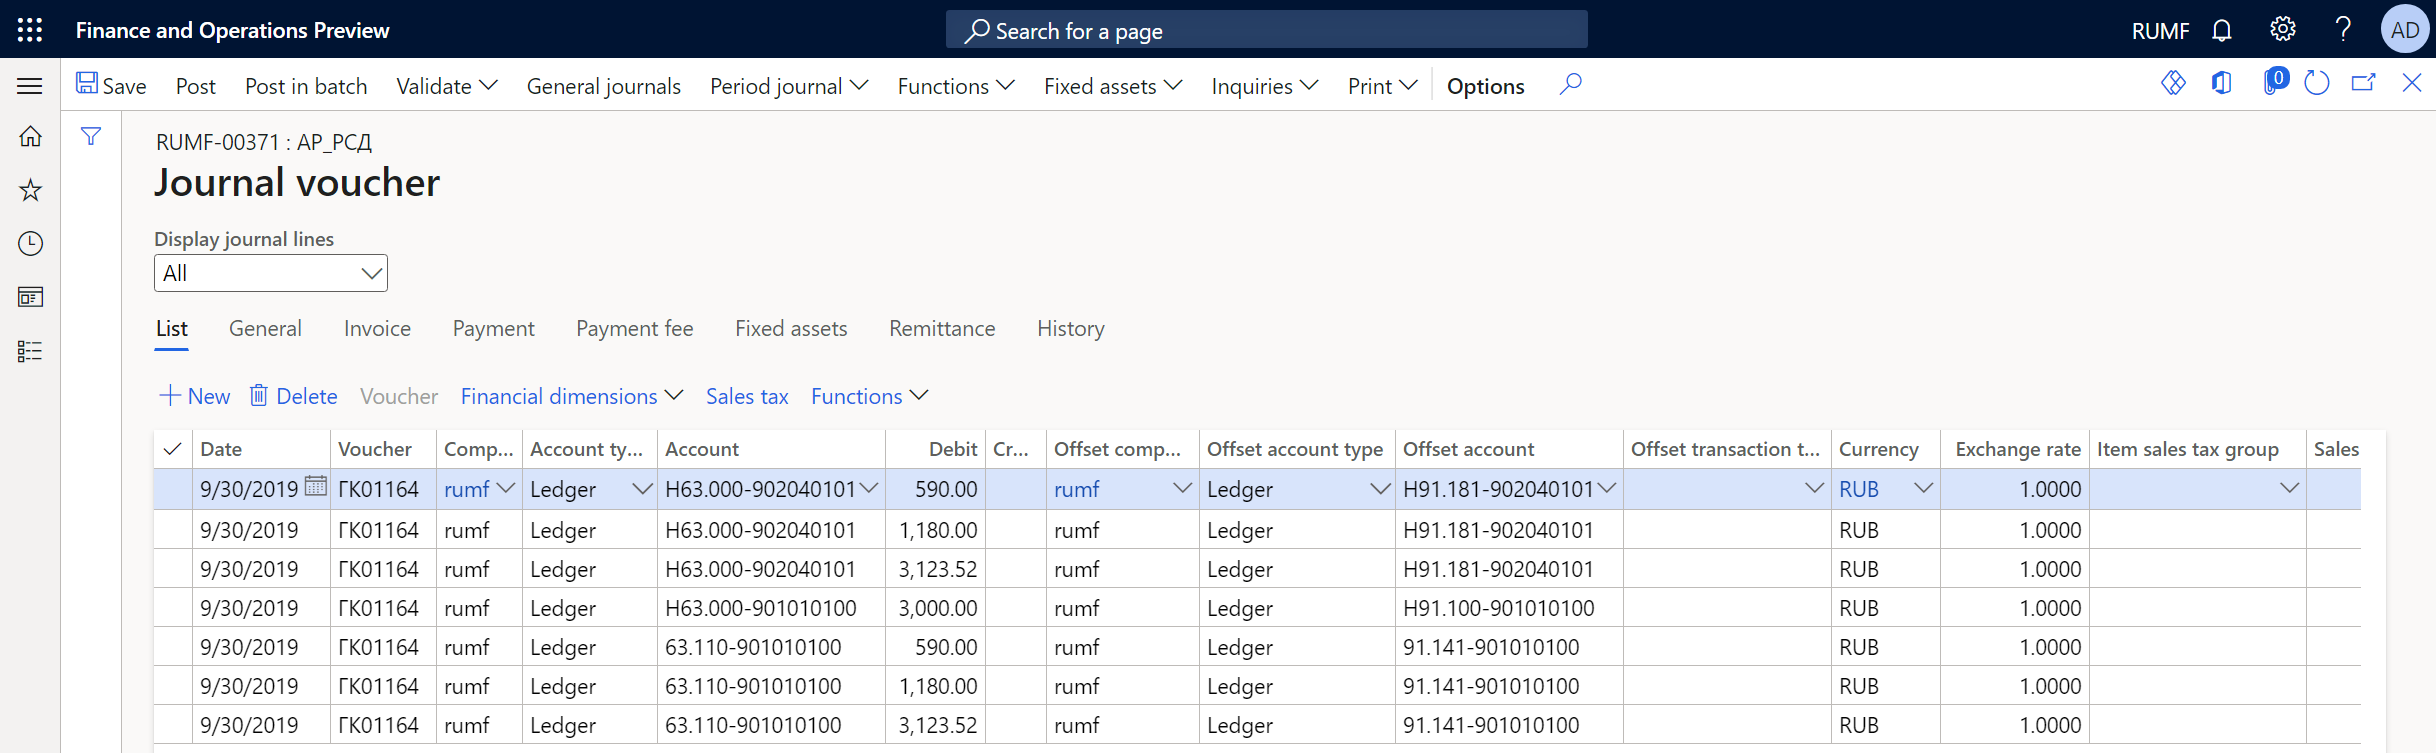Expand the top Fixed assets menu
Viewport: 2436px width, 753px height.
click(1113, 86)
